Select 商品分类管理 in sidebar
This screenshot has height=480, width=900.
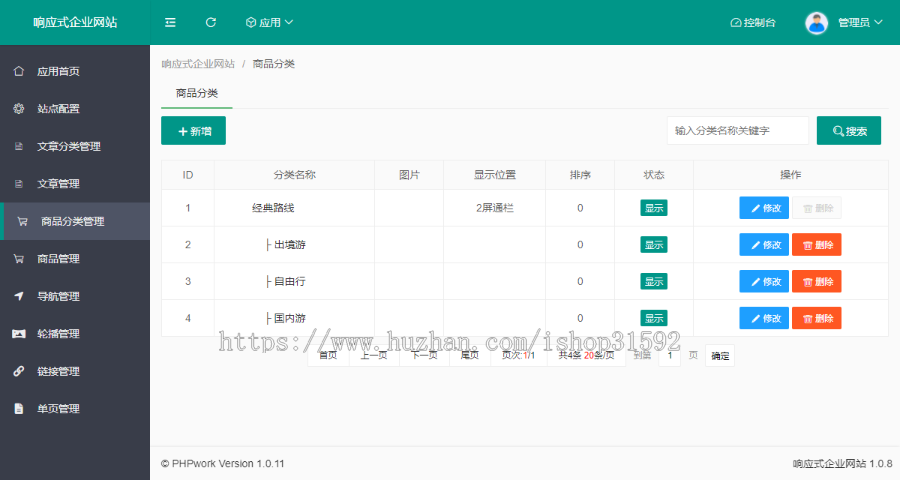(75, 221)
